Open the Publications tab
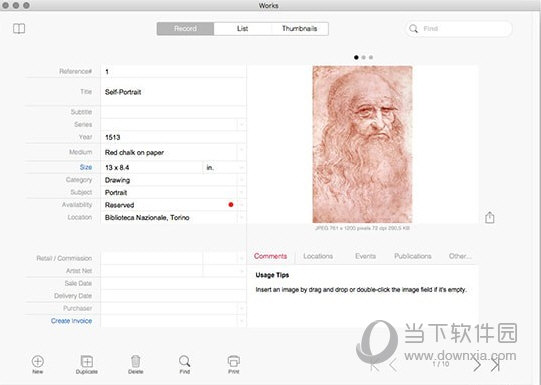The width and height of the screenshot is (541, 385). 413,256
